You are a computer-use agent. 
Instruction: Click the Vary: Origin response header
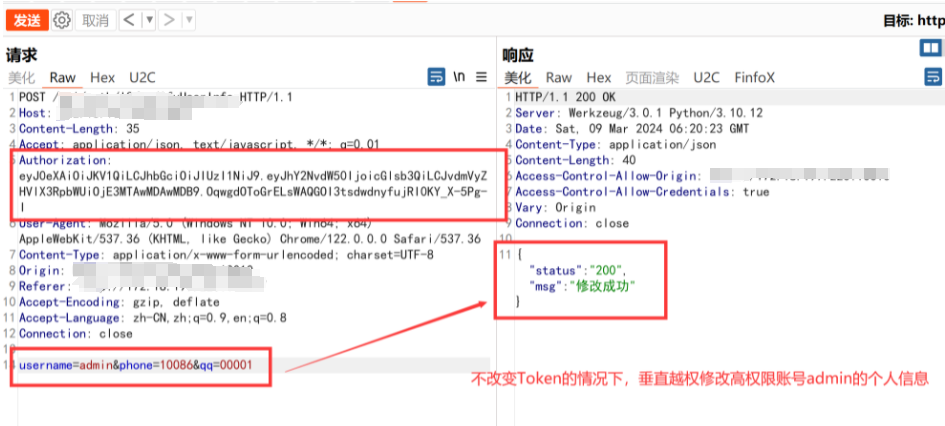point(555,207)
